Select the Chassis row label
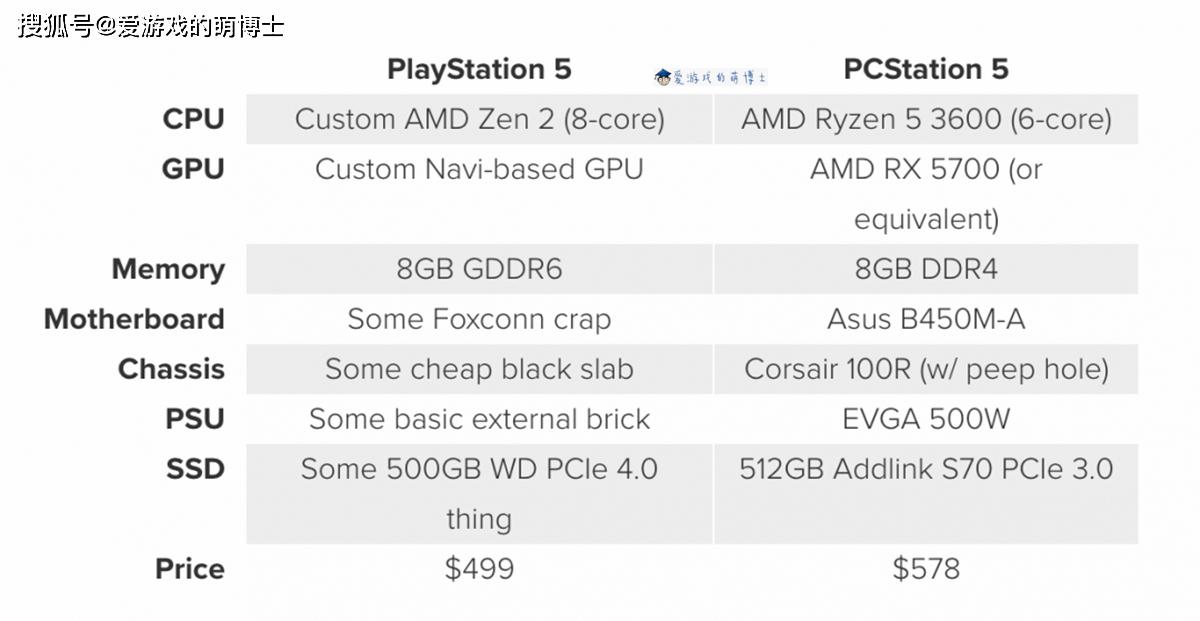This screenshot has width=1200, height=621. point(171,369)
